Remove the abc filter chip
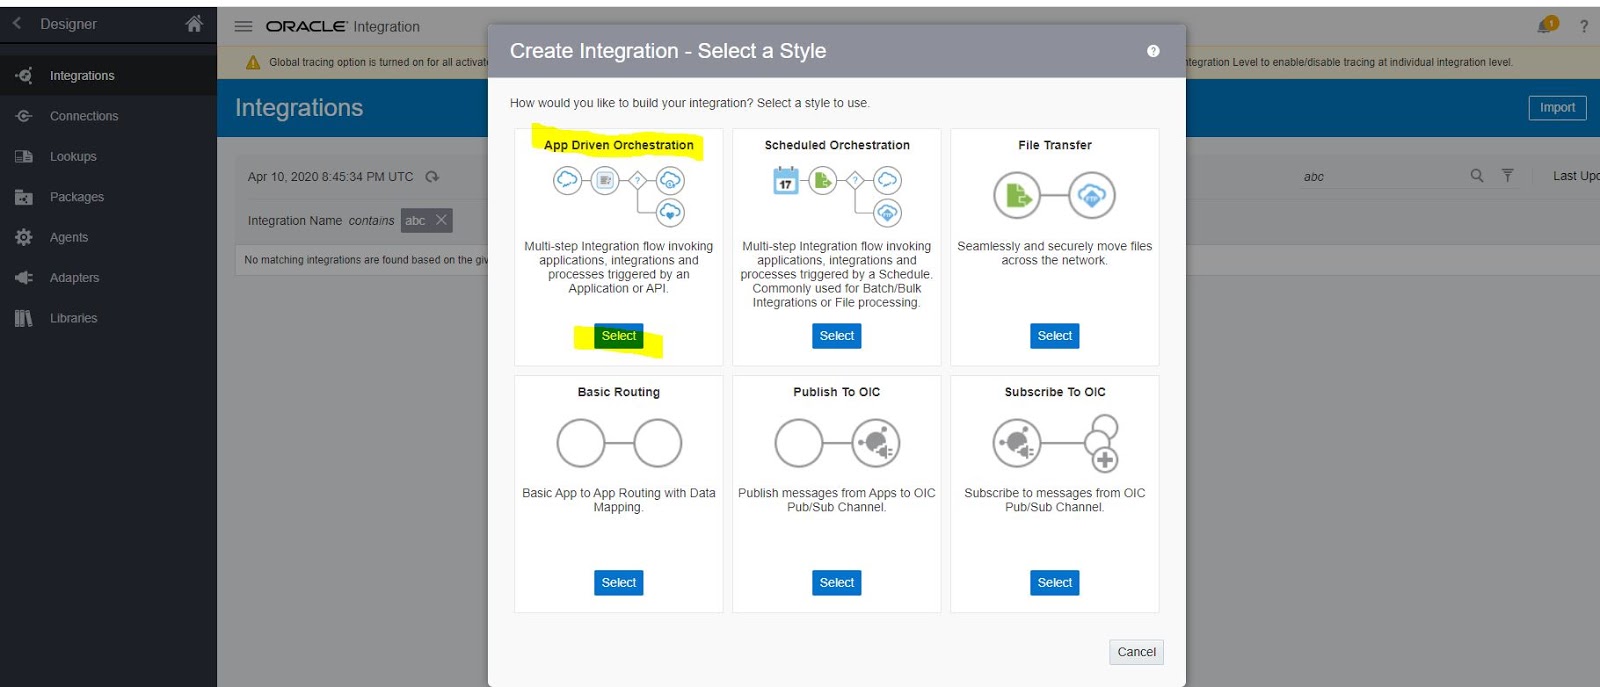The image size is (1600, 687). 441,220
